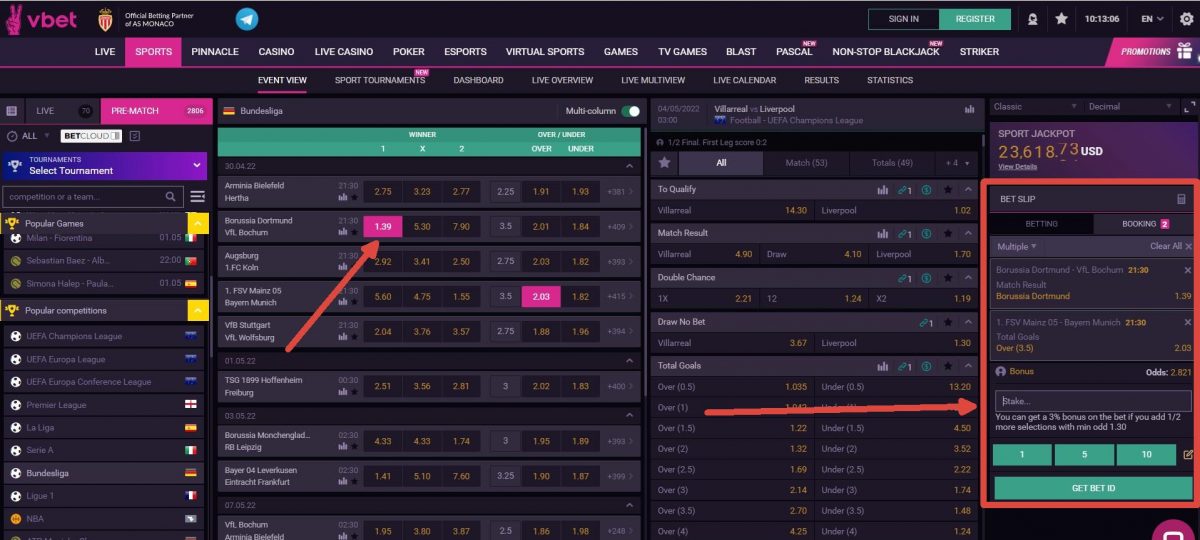Open live support agent icon

coord(1033,18)
